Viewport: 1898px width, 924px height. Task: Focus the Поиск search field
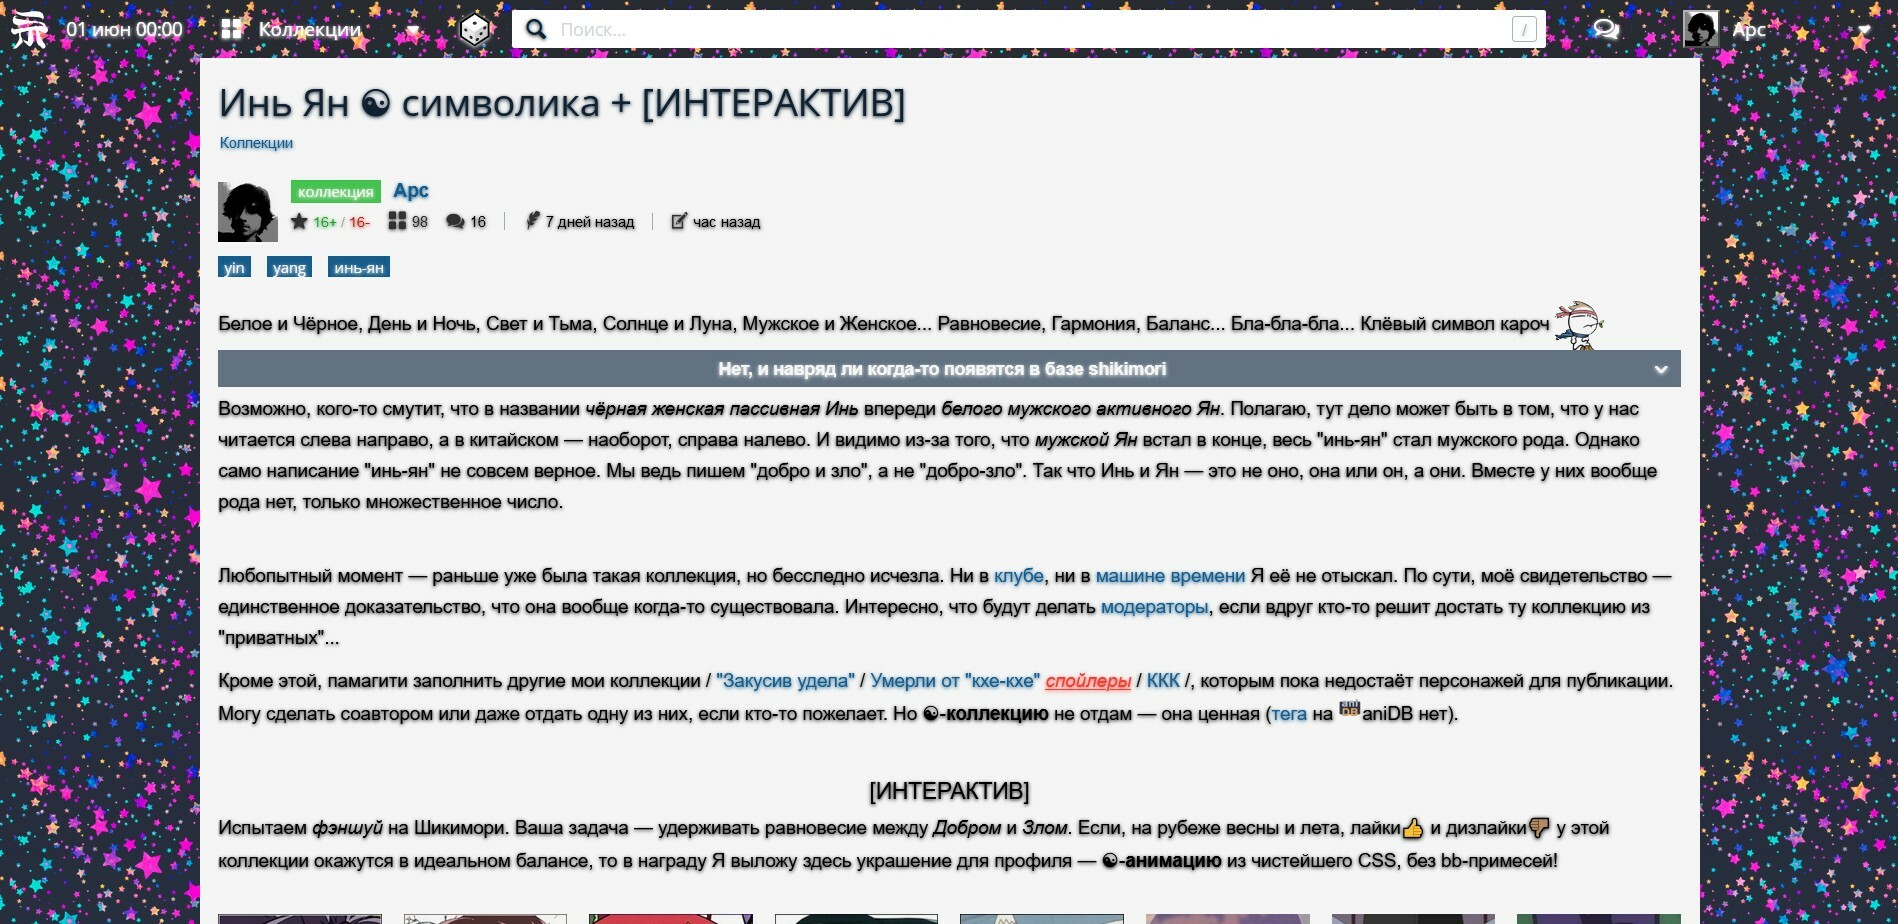coord(1030,30)
